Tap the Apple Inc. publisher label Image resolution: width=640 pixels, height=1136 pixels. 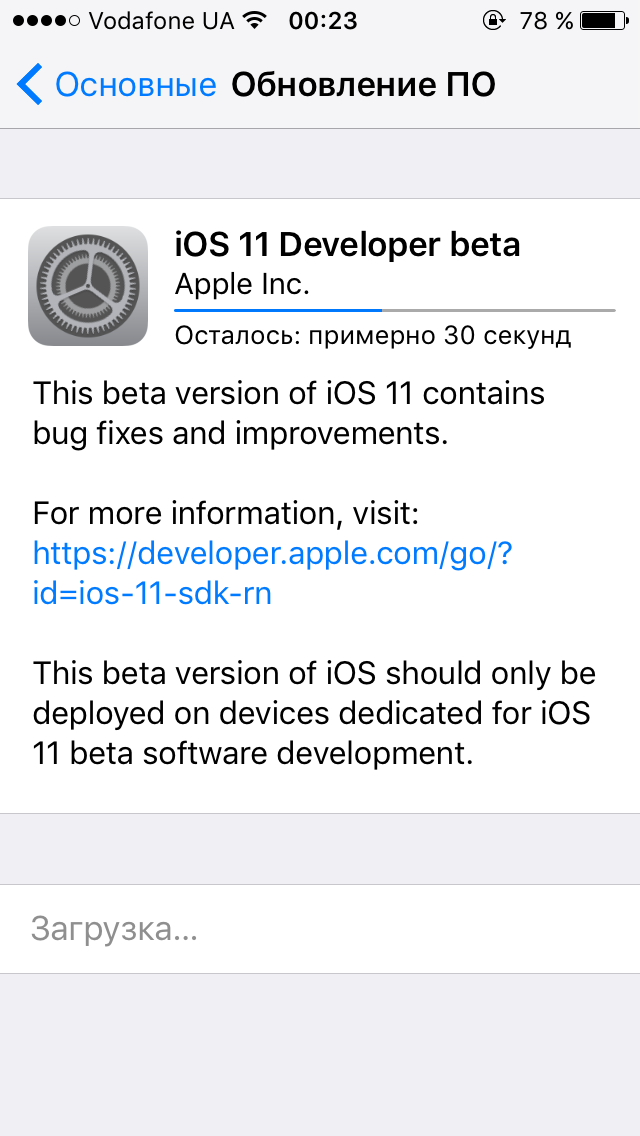242,284
